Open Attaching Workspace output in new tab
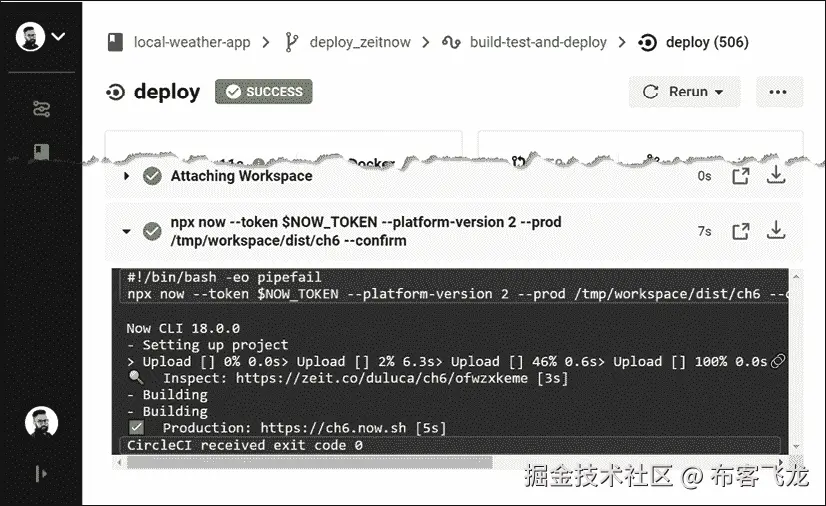This screenshot has height=506, width=826. 741,176
